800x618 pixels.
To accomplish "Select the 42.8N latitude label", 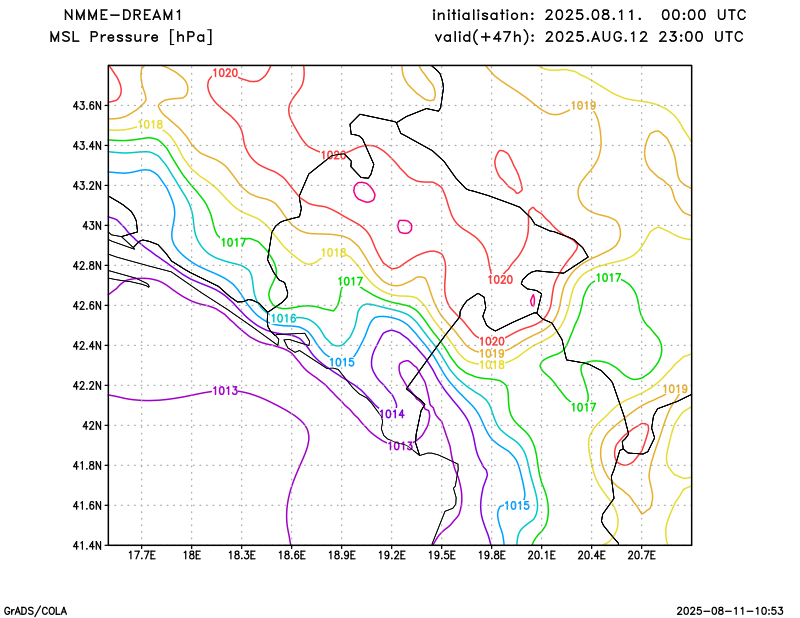I will click(x=87, y=266).
